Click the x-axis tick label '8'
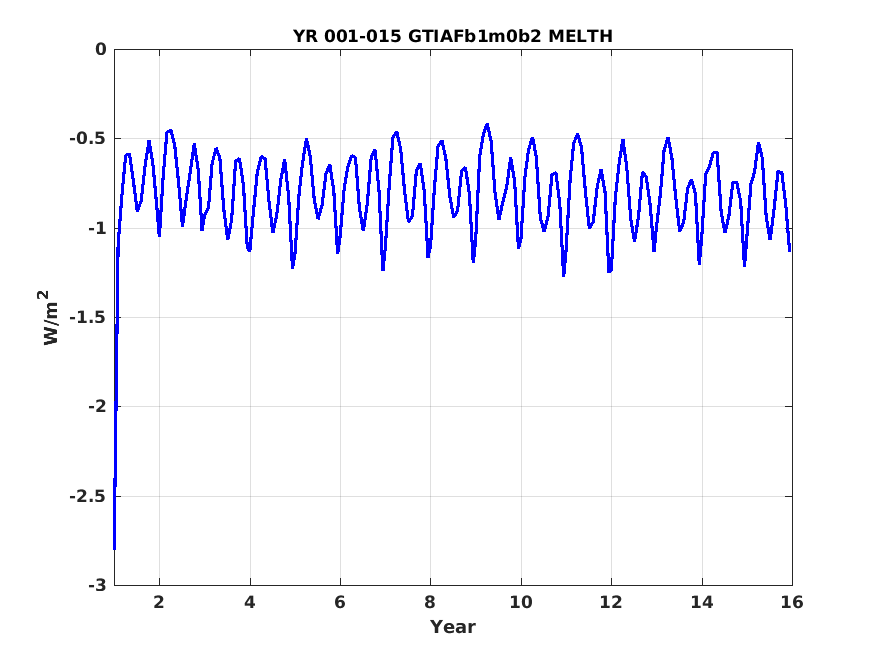The height and width of the screenshot is (656, 875). pos(430,602)
